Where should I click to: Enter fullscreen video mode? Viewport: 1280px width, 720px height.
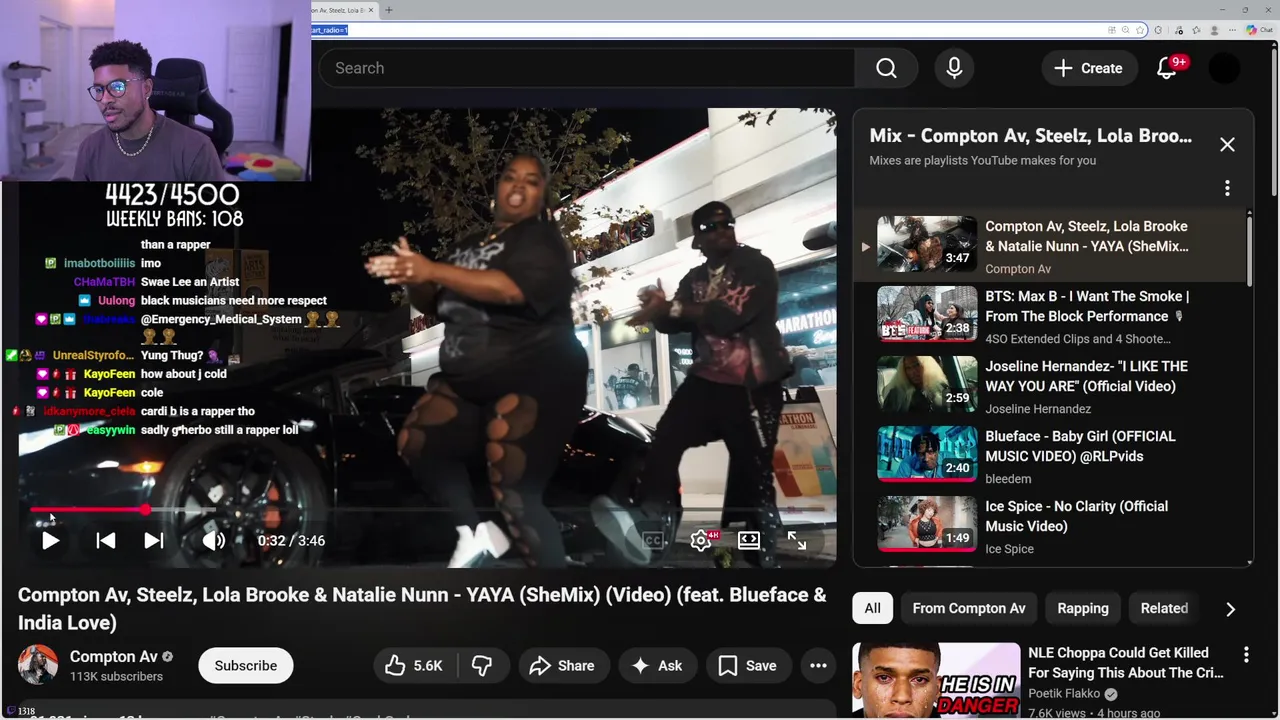pos(797,540)
